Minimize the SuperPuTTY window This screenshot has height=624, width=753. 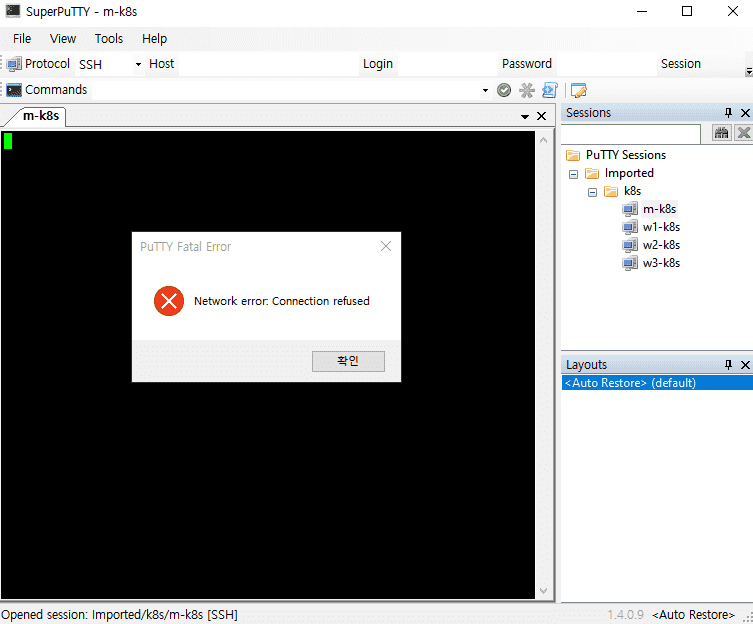point(642,11)
